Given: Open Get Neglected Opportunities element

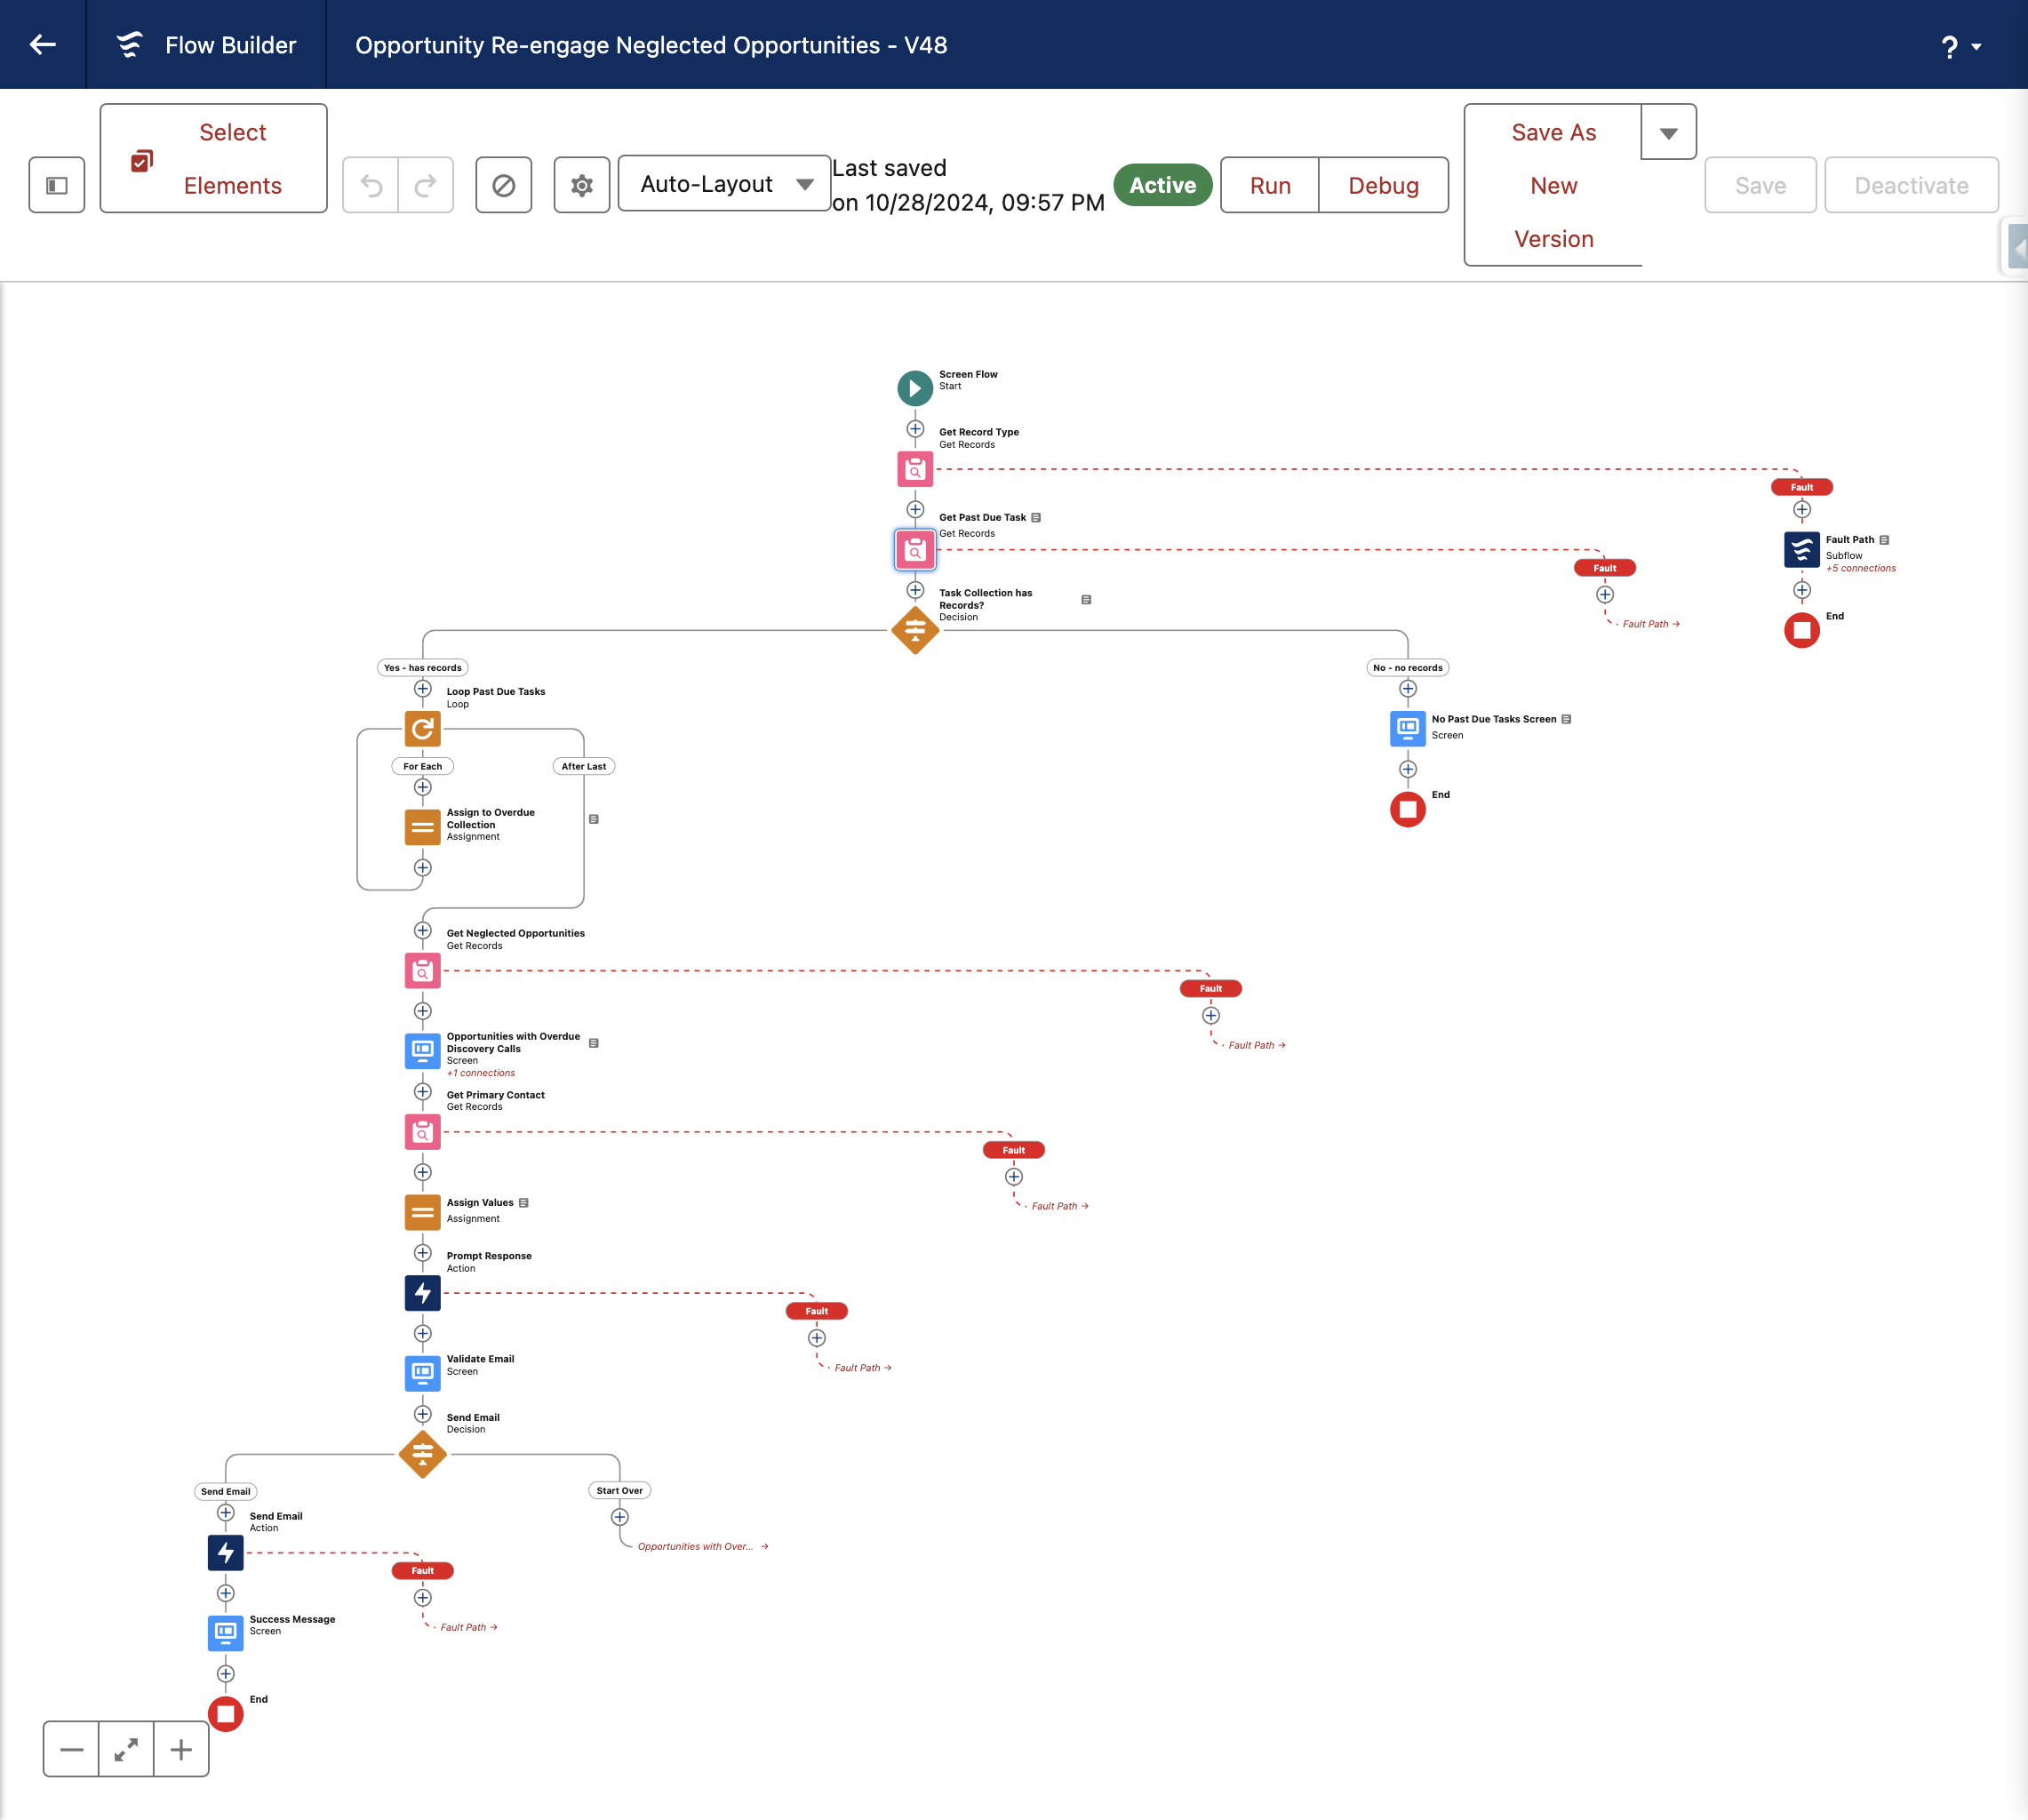Looking at the screenshot, I should point(423,970).
